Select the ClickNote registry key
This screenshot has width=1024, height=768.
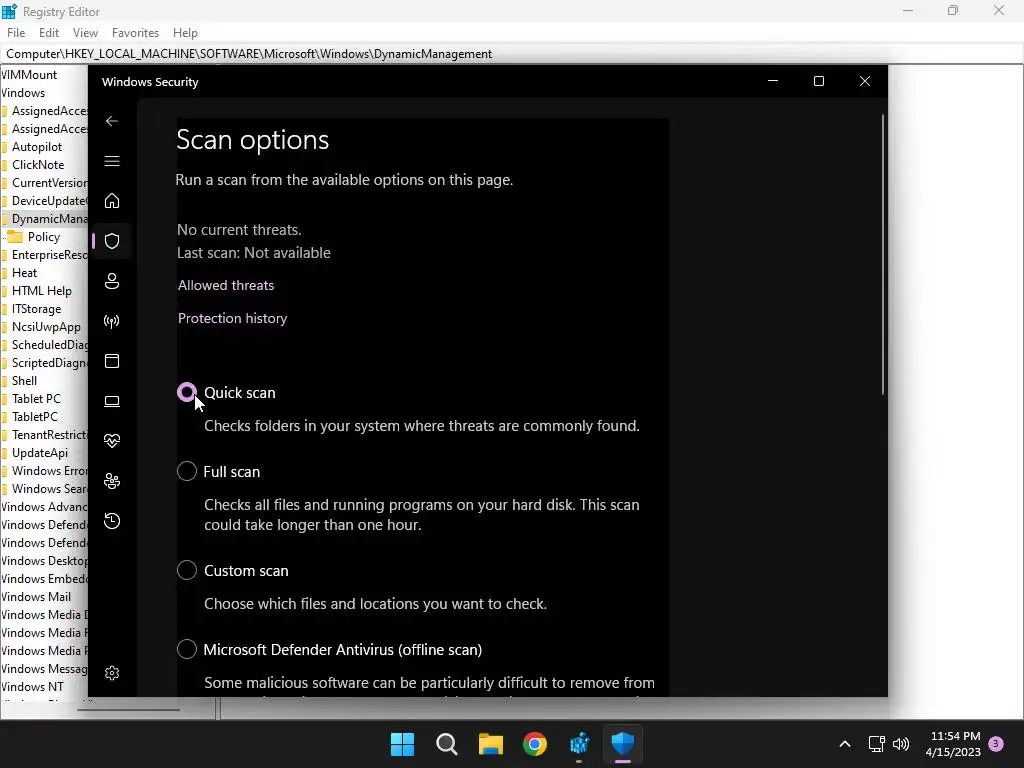[x=38, y=165]
